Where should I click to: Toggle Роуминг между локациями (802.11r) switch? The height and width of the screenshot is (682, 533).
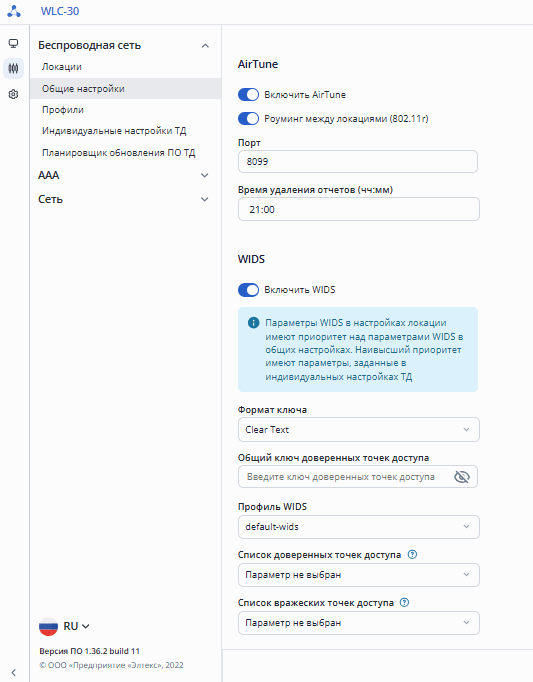248,118
